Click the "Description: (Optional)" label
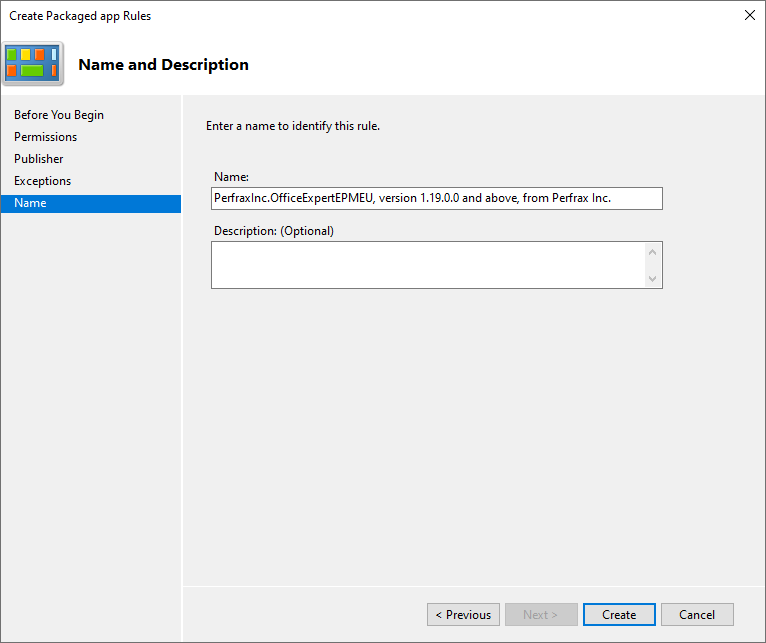Viewport: 766px width, 643px height. (273, 231)
